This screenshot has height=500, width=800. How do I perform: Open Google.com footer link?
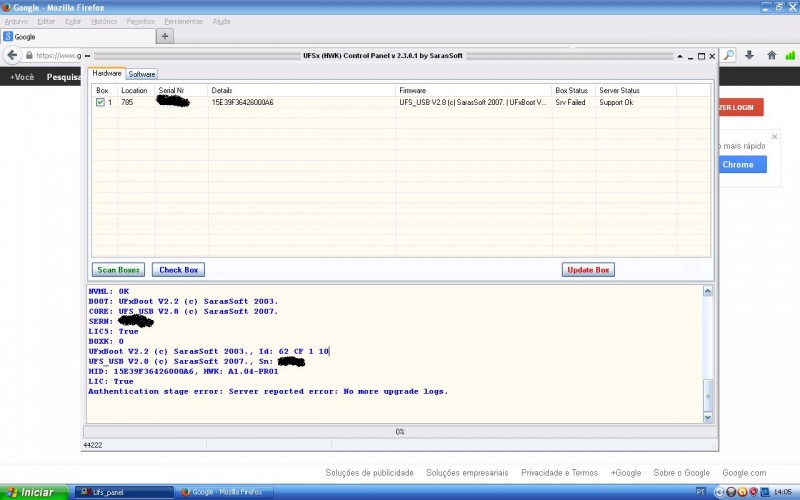tap(744, 473)
